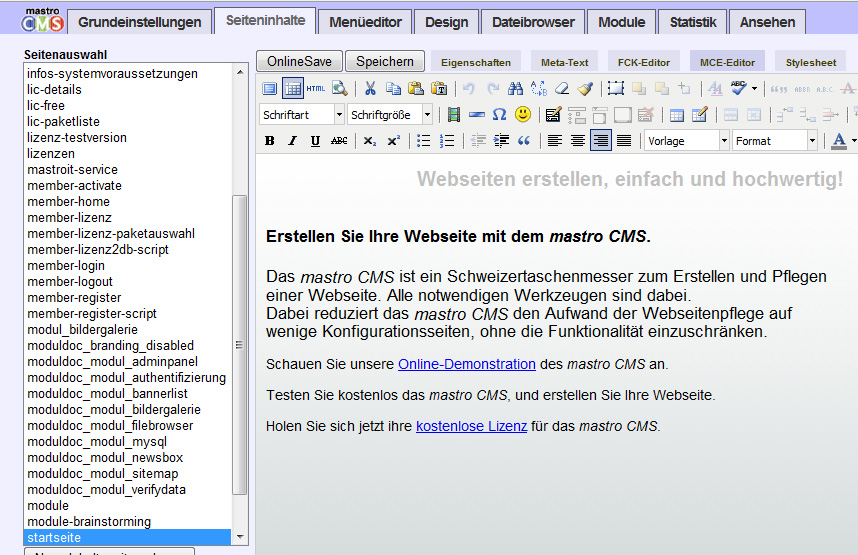Open the Menüeditor tab

tap(365, 22)
